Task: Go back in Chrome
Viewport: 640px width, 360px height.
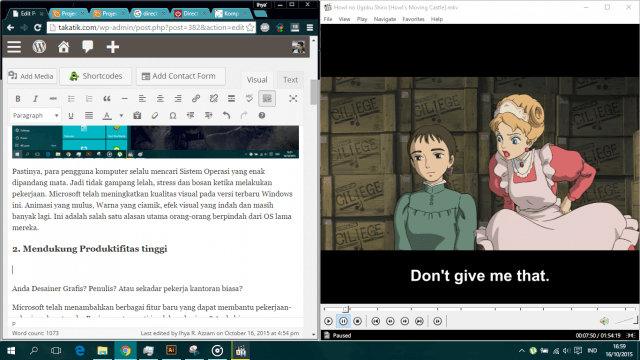Action: (x=11, y=27)
